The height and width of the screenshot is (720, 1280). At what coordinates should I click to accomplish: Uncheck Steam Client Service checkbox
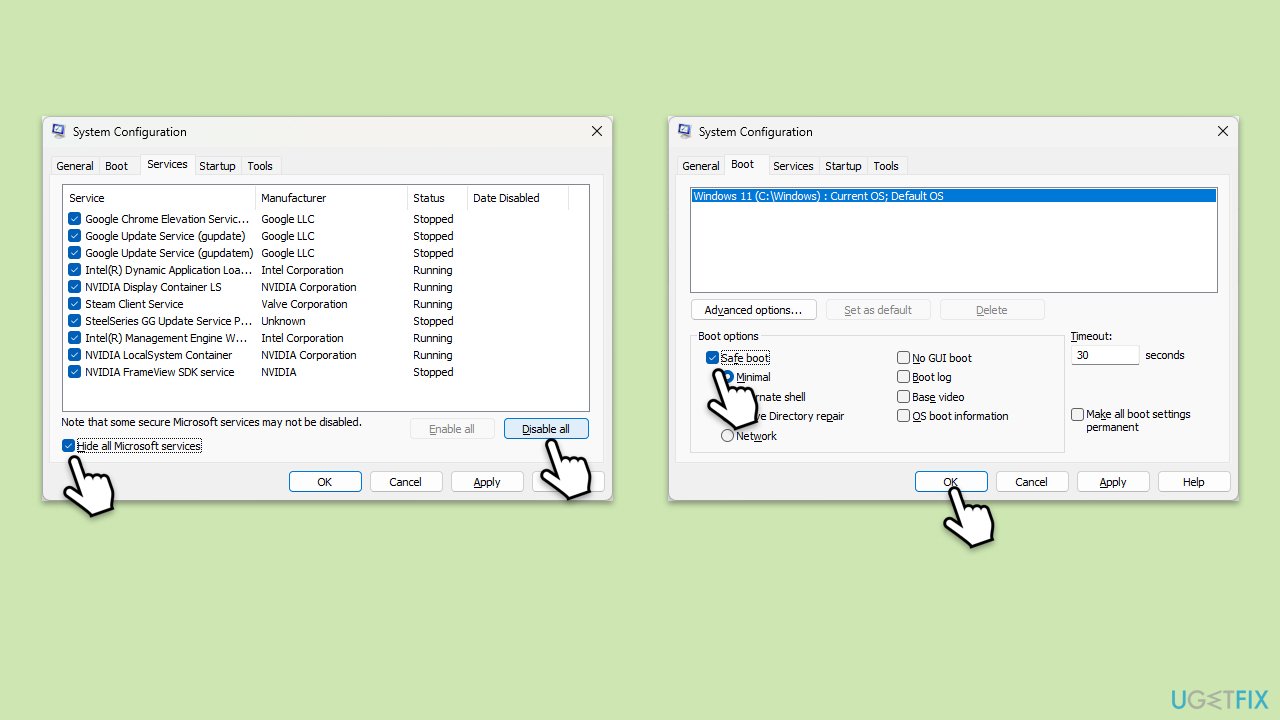tap(75, 304)
